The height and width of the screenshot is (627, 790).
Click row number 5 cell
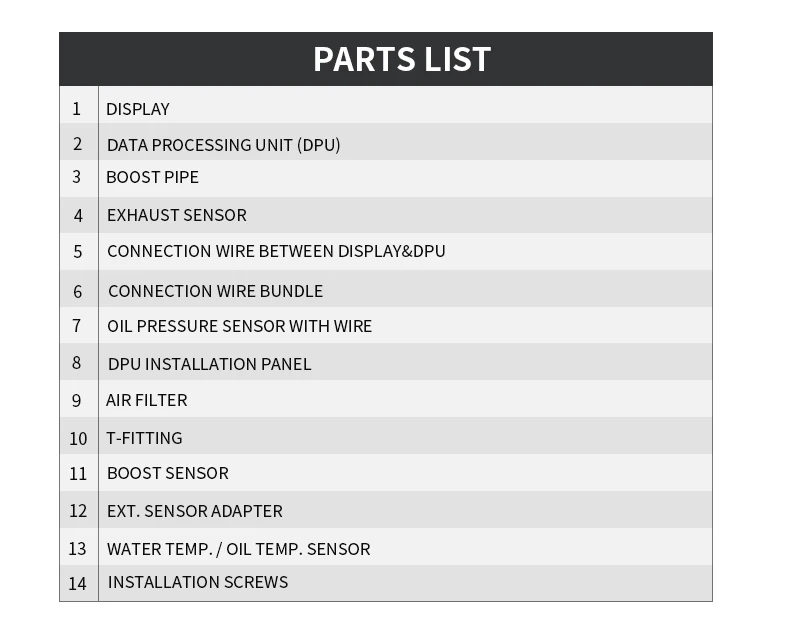(79, 252)
